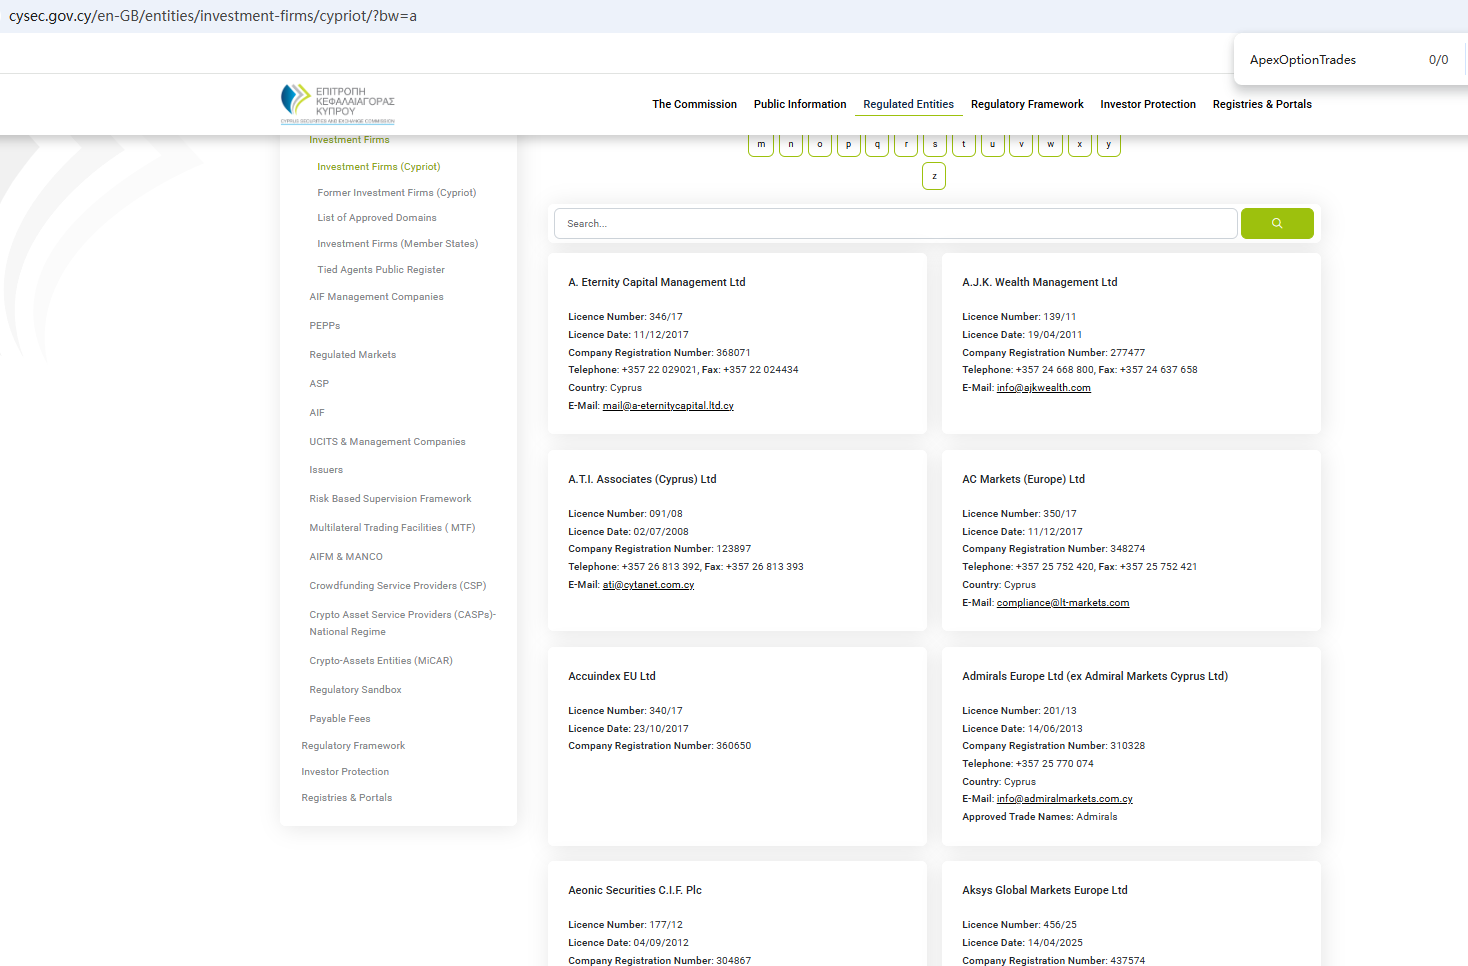Click inside the Search text field
The image size is (1468, 966).
[895, 224]
